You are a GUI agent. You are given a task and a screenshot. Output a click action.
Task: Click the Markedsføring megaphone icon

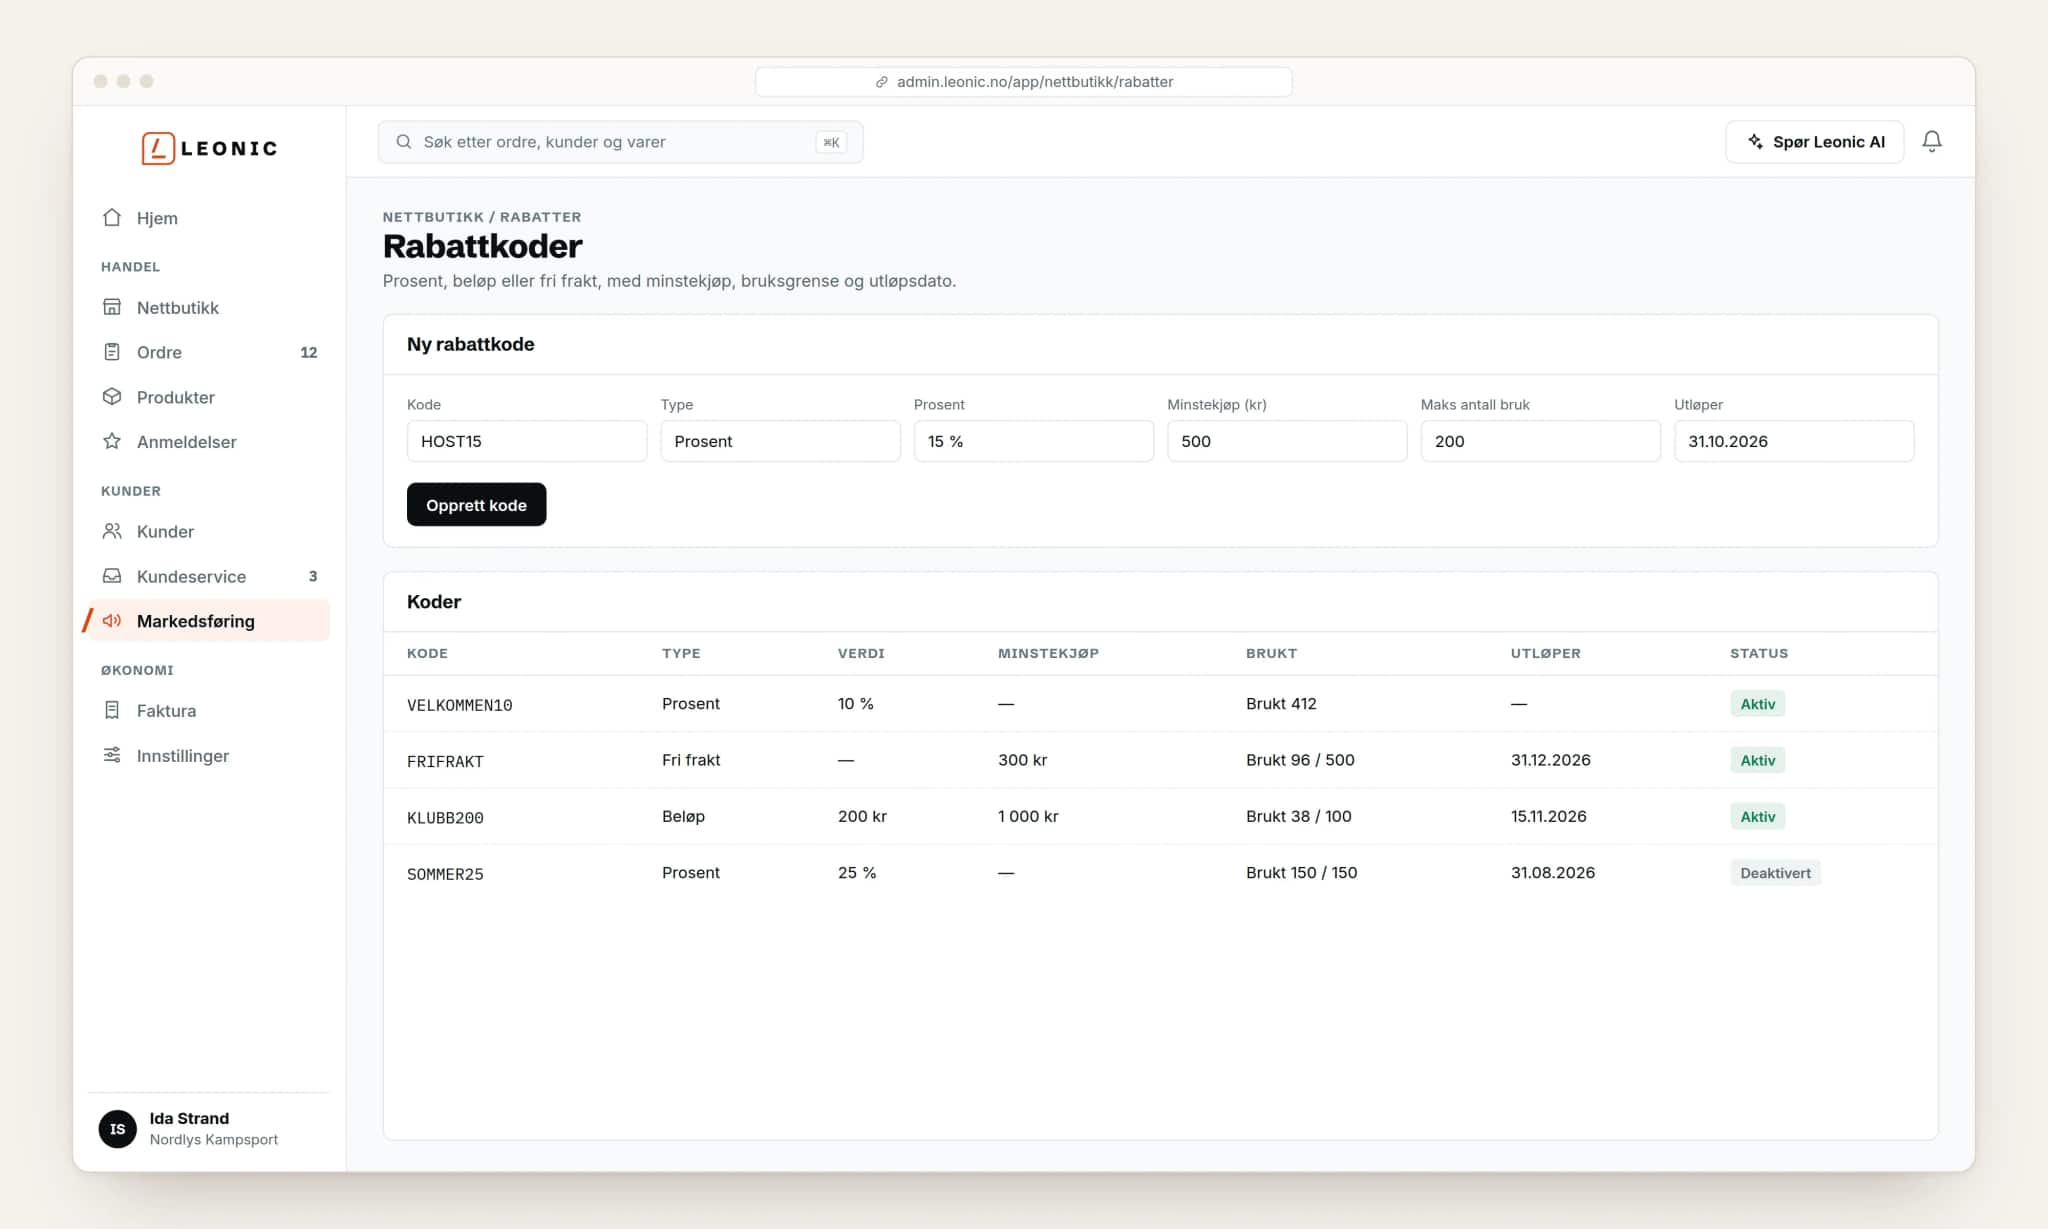(112, 620)
